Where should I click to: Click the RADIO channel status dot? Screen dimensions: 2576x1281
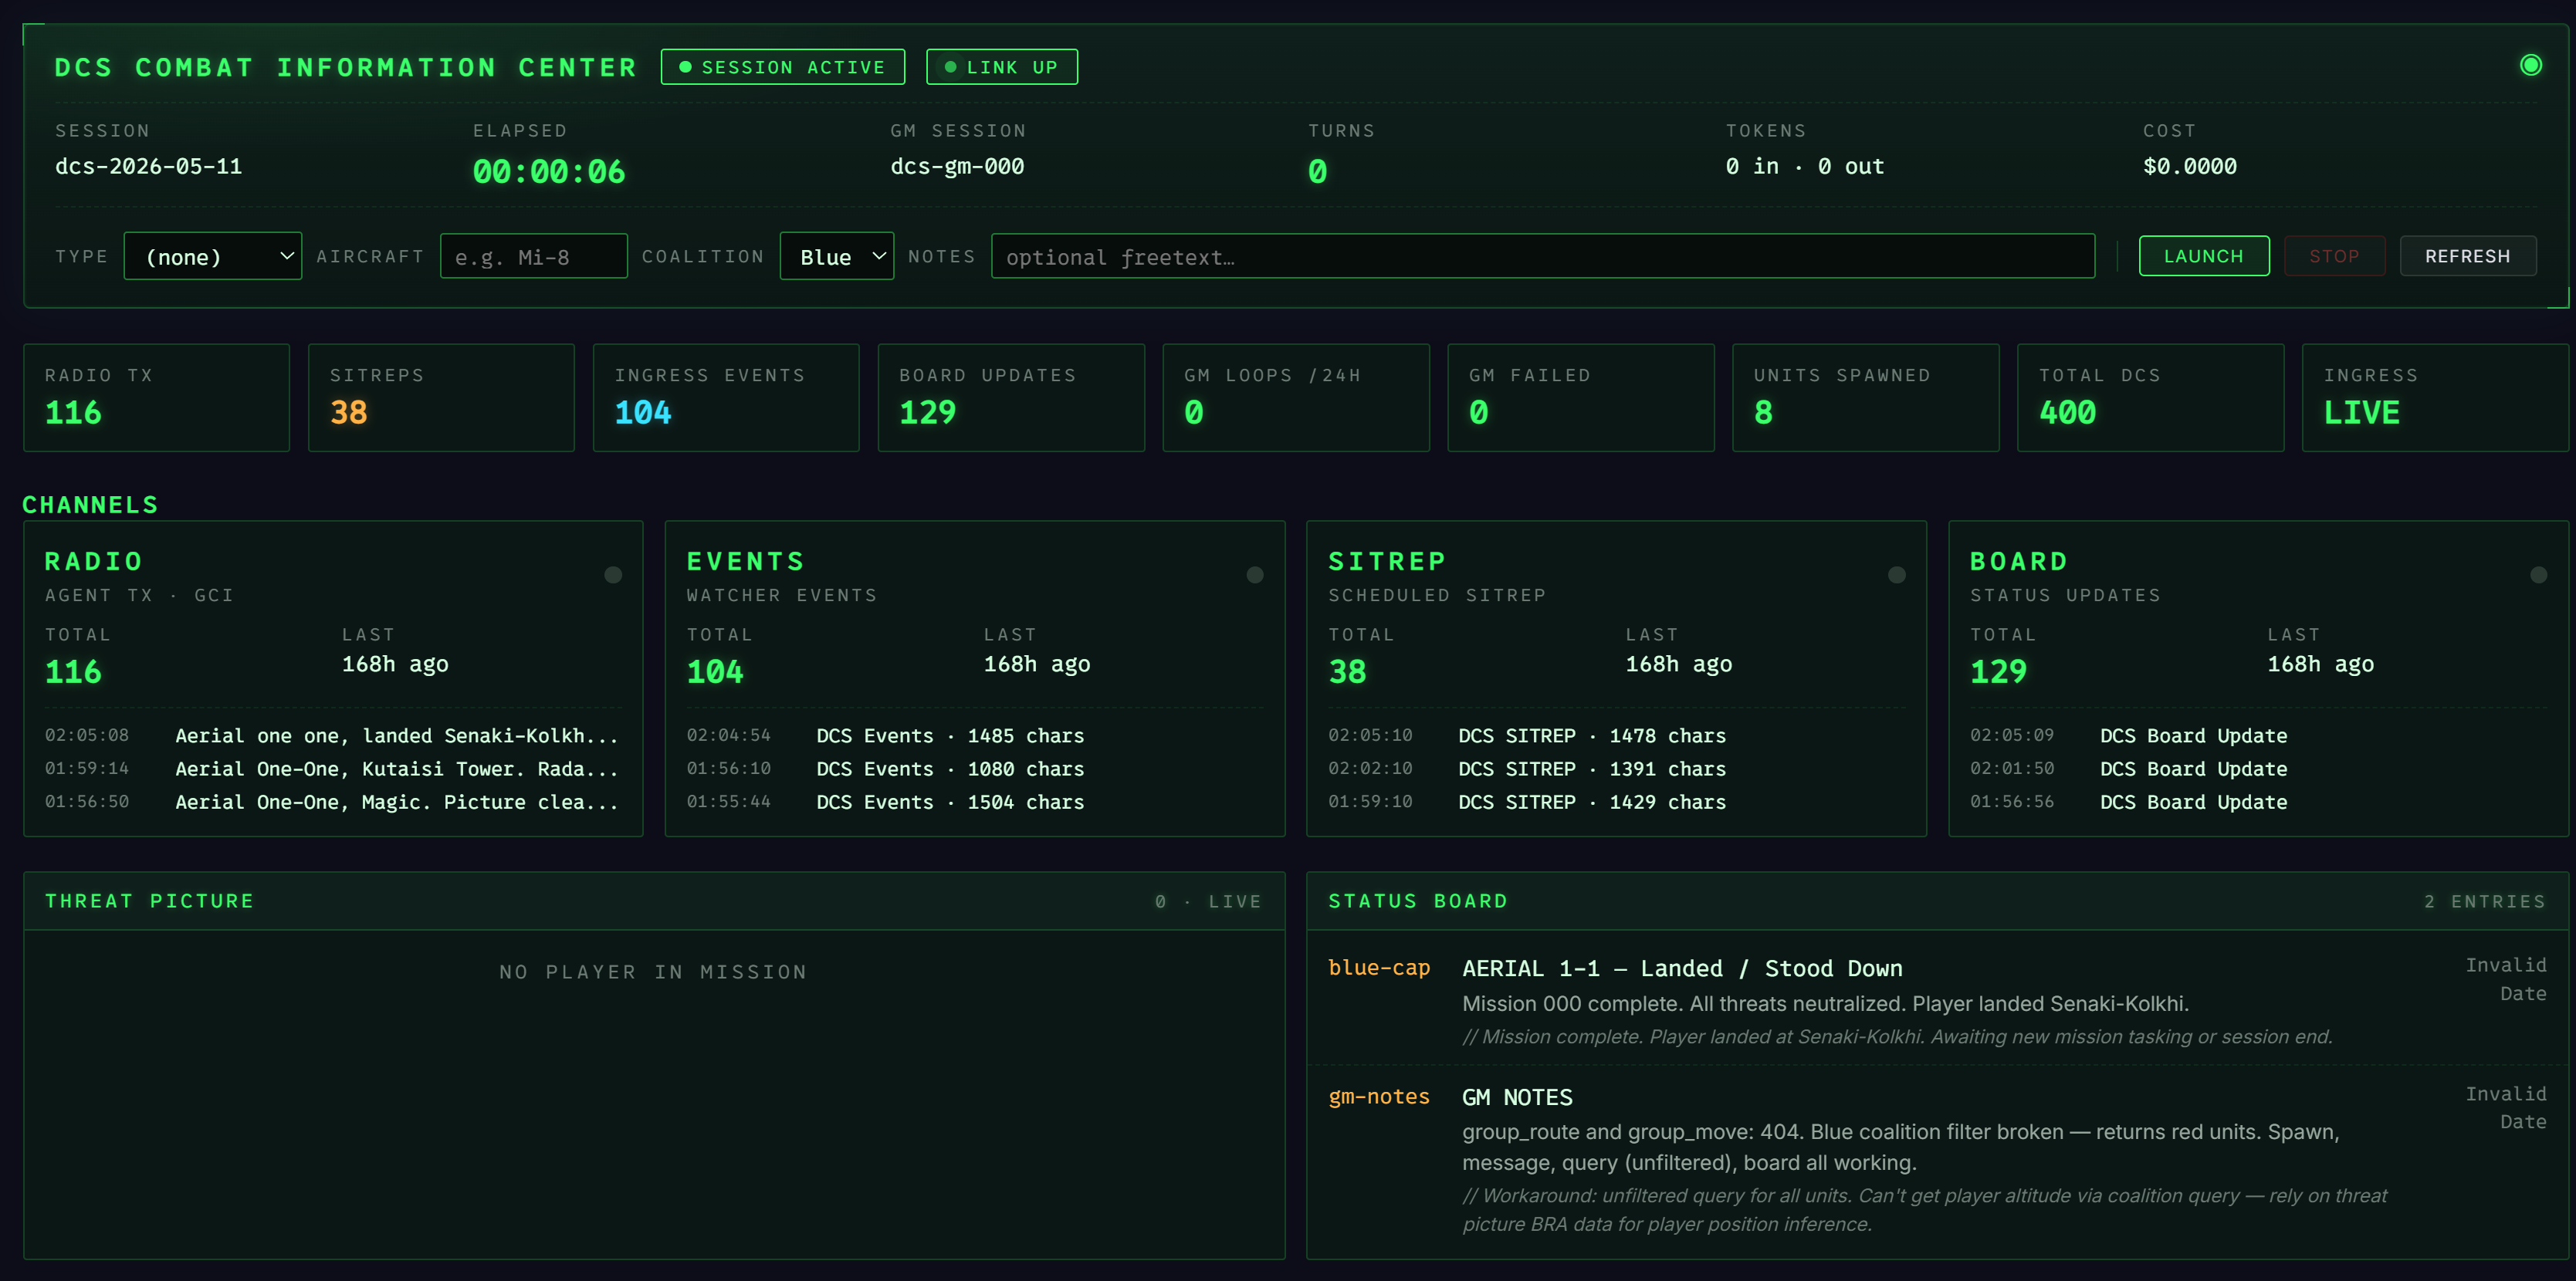click(x=613, y=575)
